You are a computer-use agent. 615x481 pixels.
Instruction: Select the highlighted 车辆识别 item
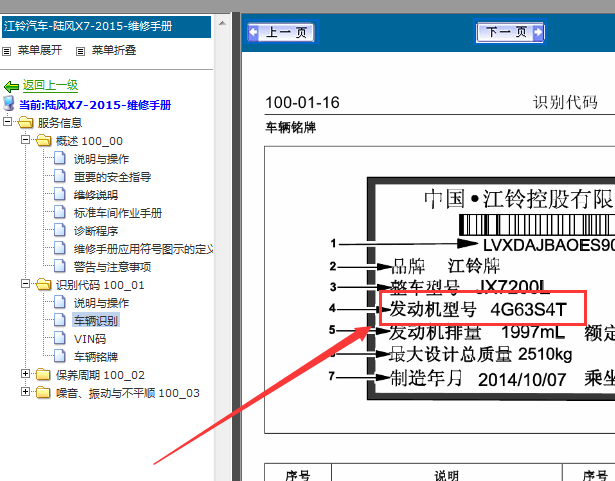click(x=96, y=321)
